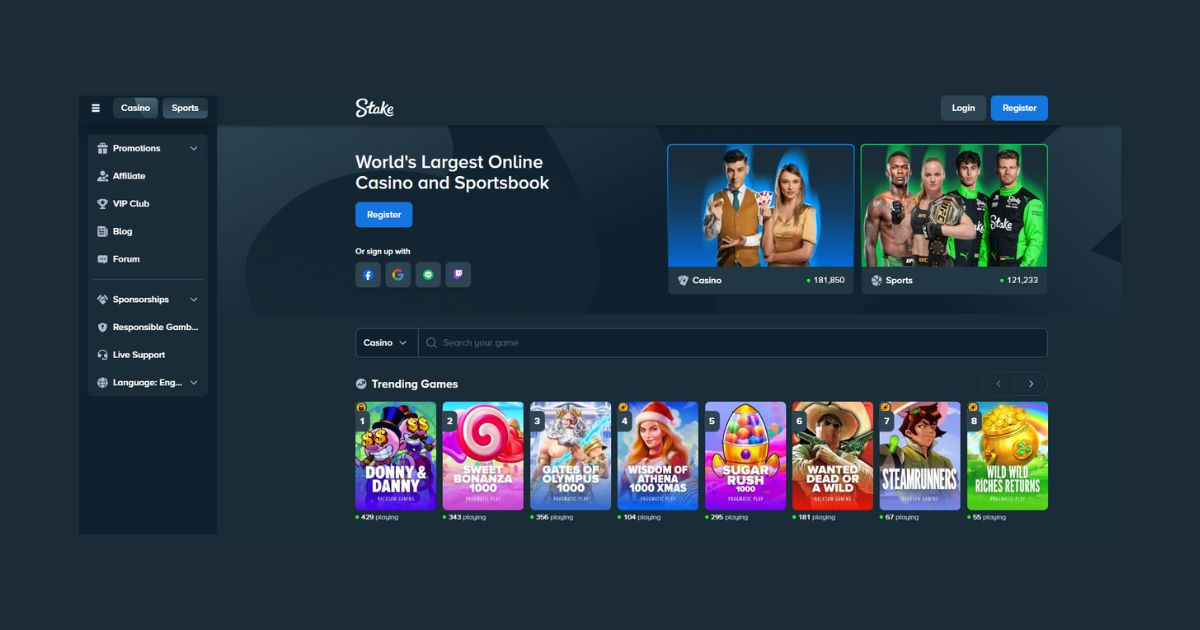Open the Language dropdown
Screen dimensions: 1200x630
coord(193,383)
